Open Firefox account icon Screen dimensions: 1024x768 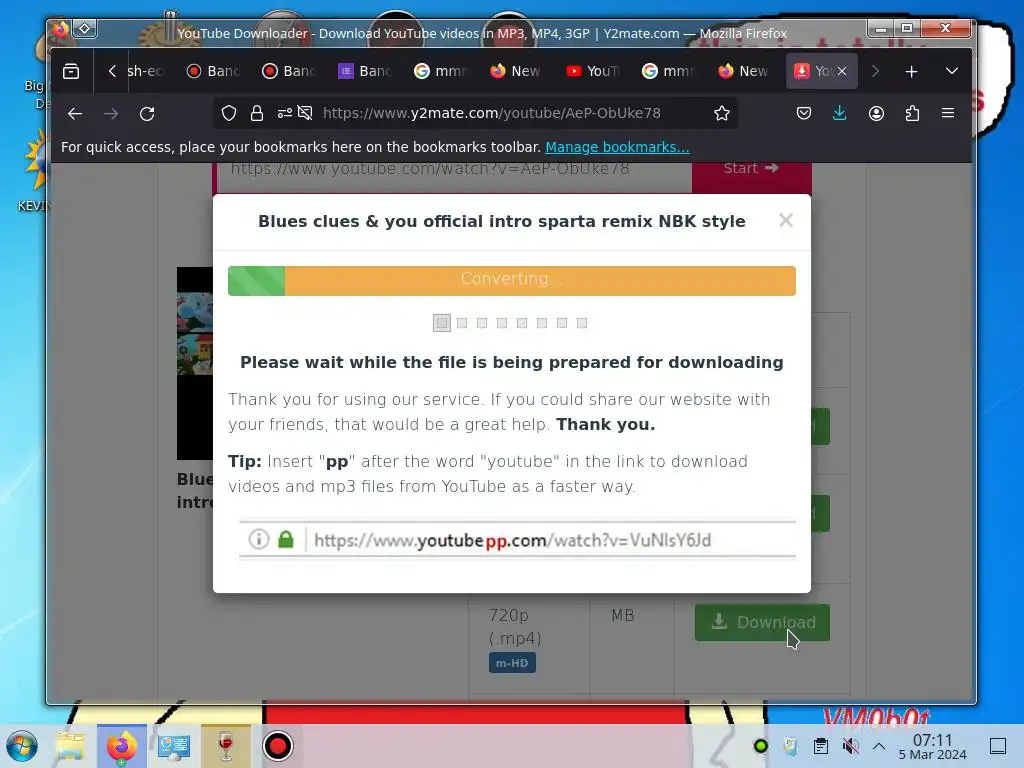[x=876, y=114]
